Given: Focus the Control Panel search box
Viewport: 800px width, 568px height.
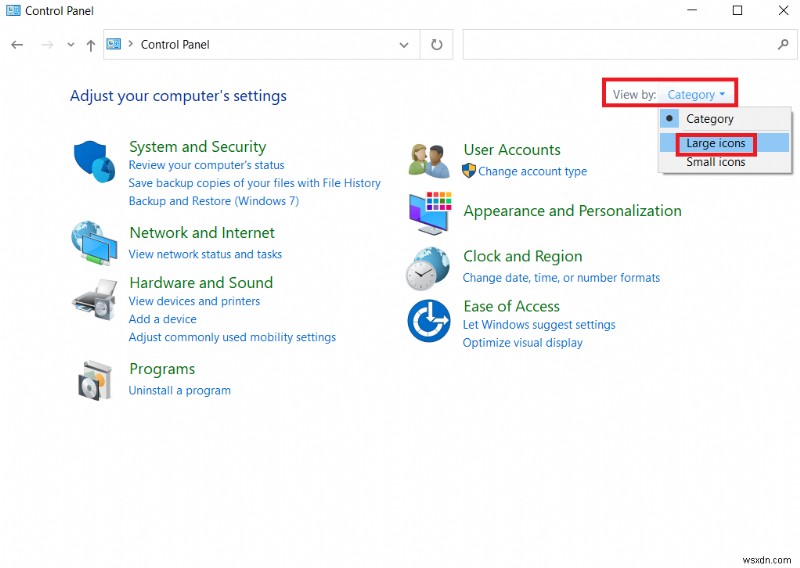Looking at the screenshot, I should (x=620, y=45).
